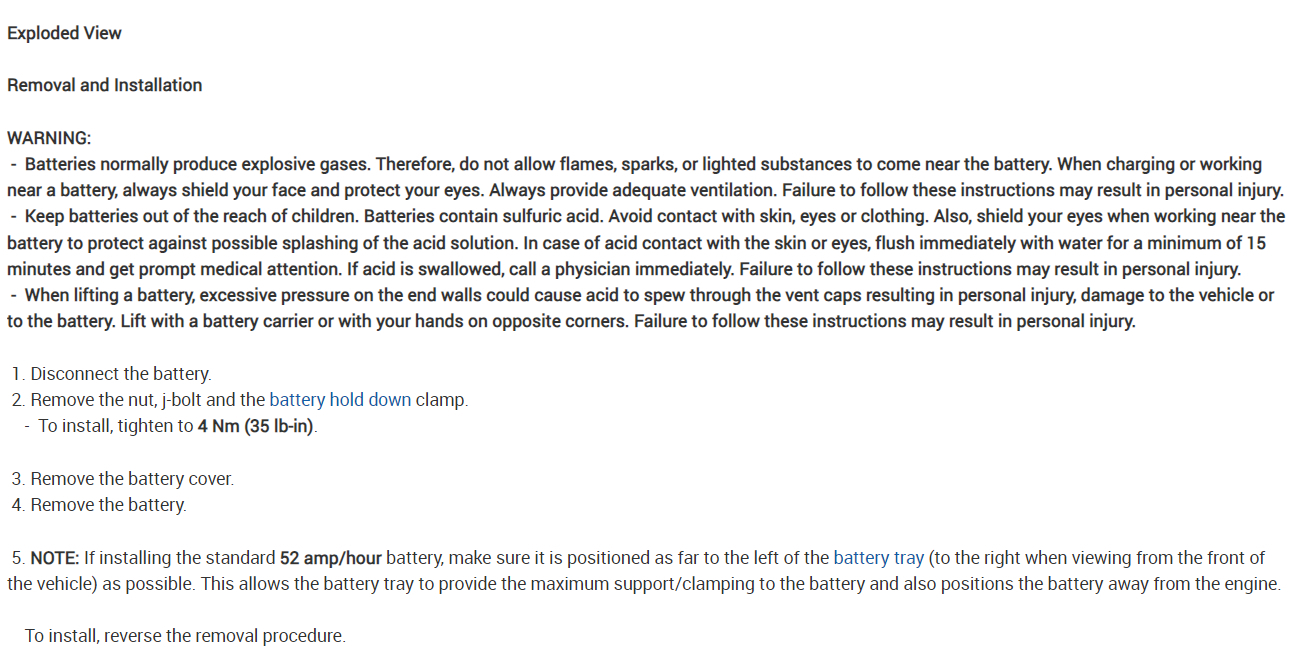
Task: Click step 1 Disconnect the battery
Action: point(120,374)
